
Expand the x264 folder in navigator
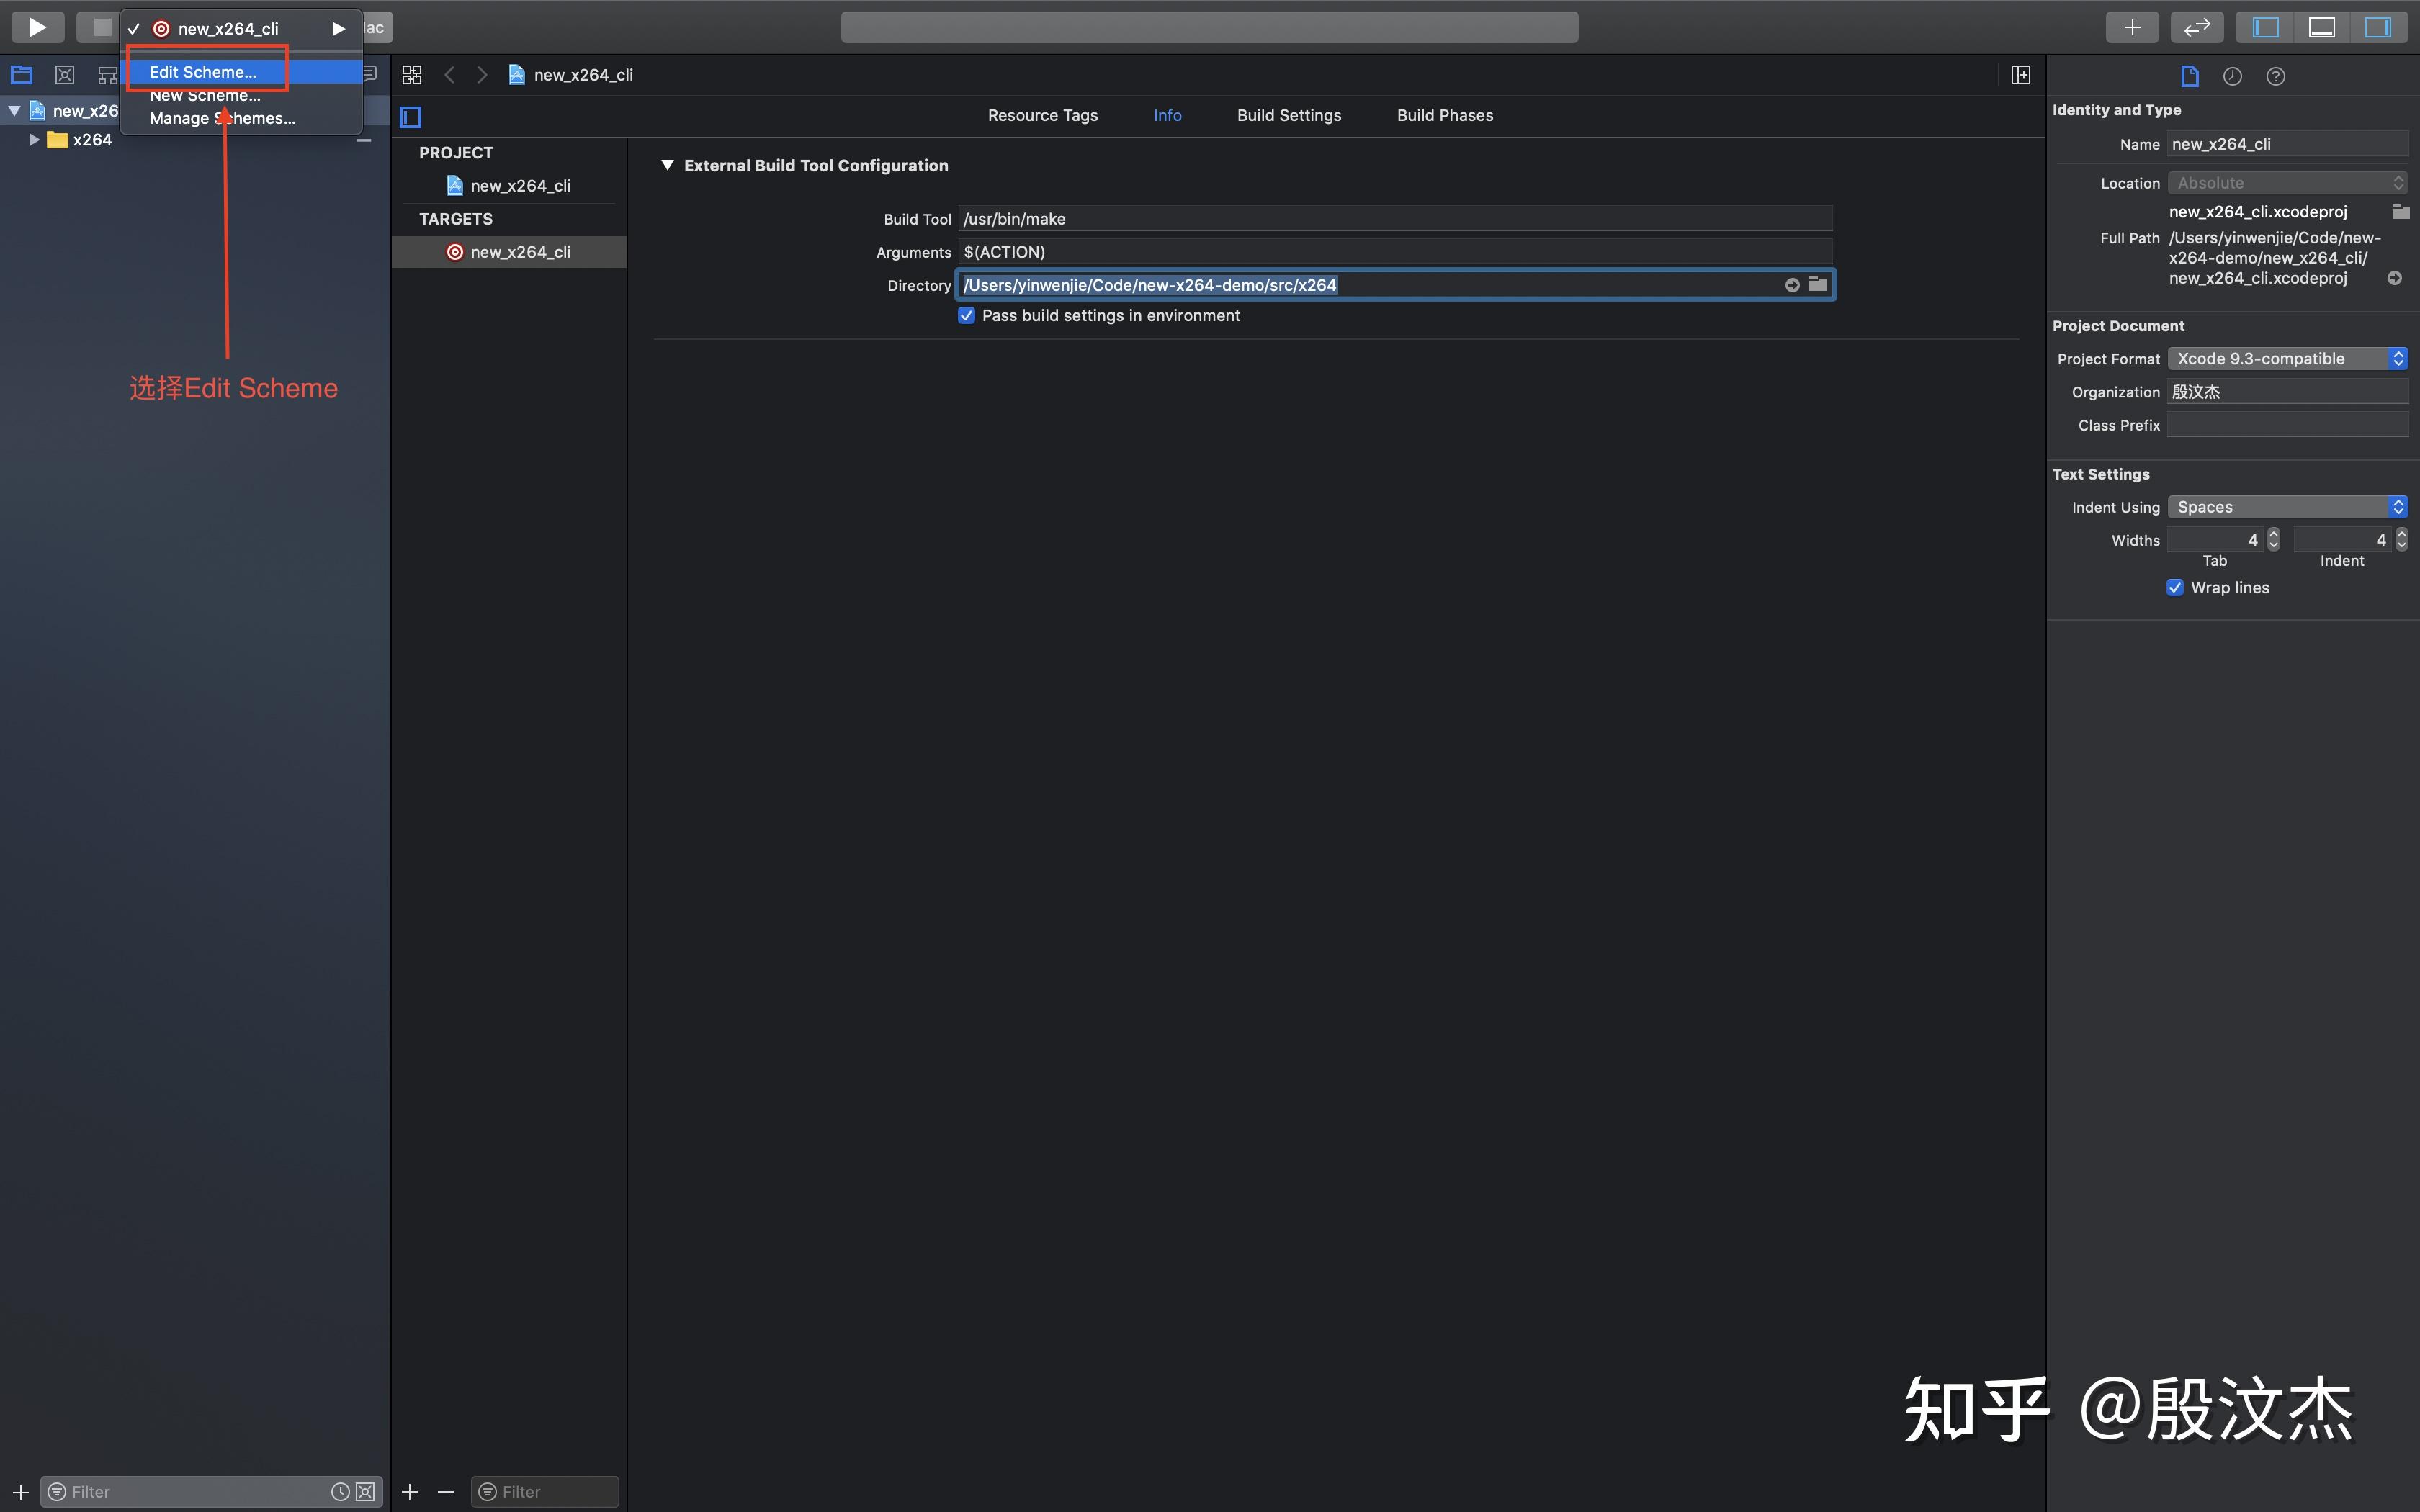click(34, 140)
